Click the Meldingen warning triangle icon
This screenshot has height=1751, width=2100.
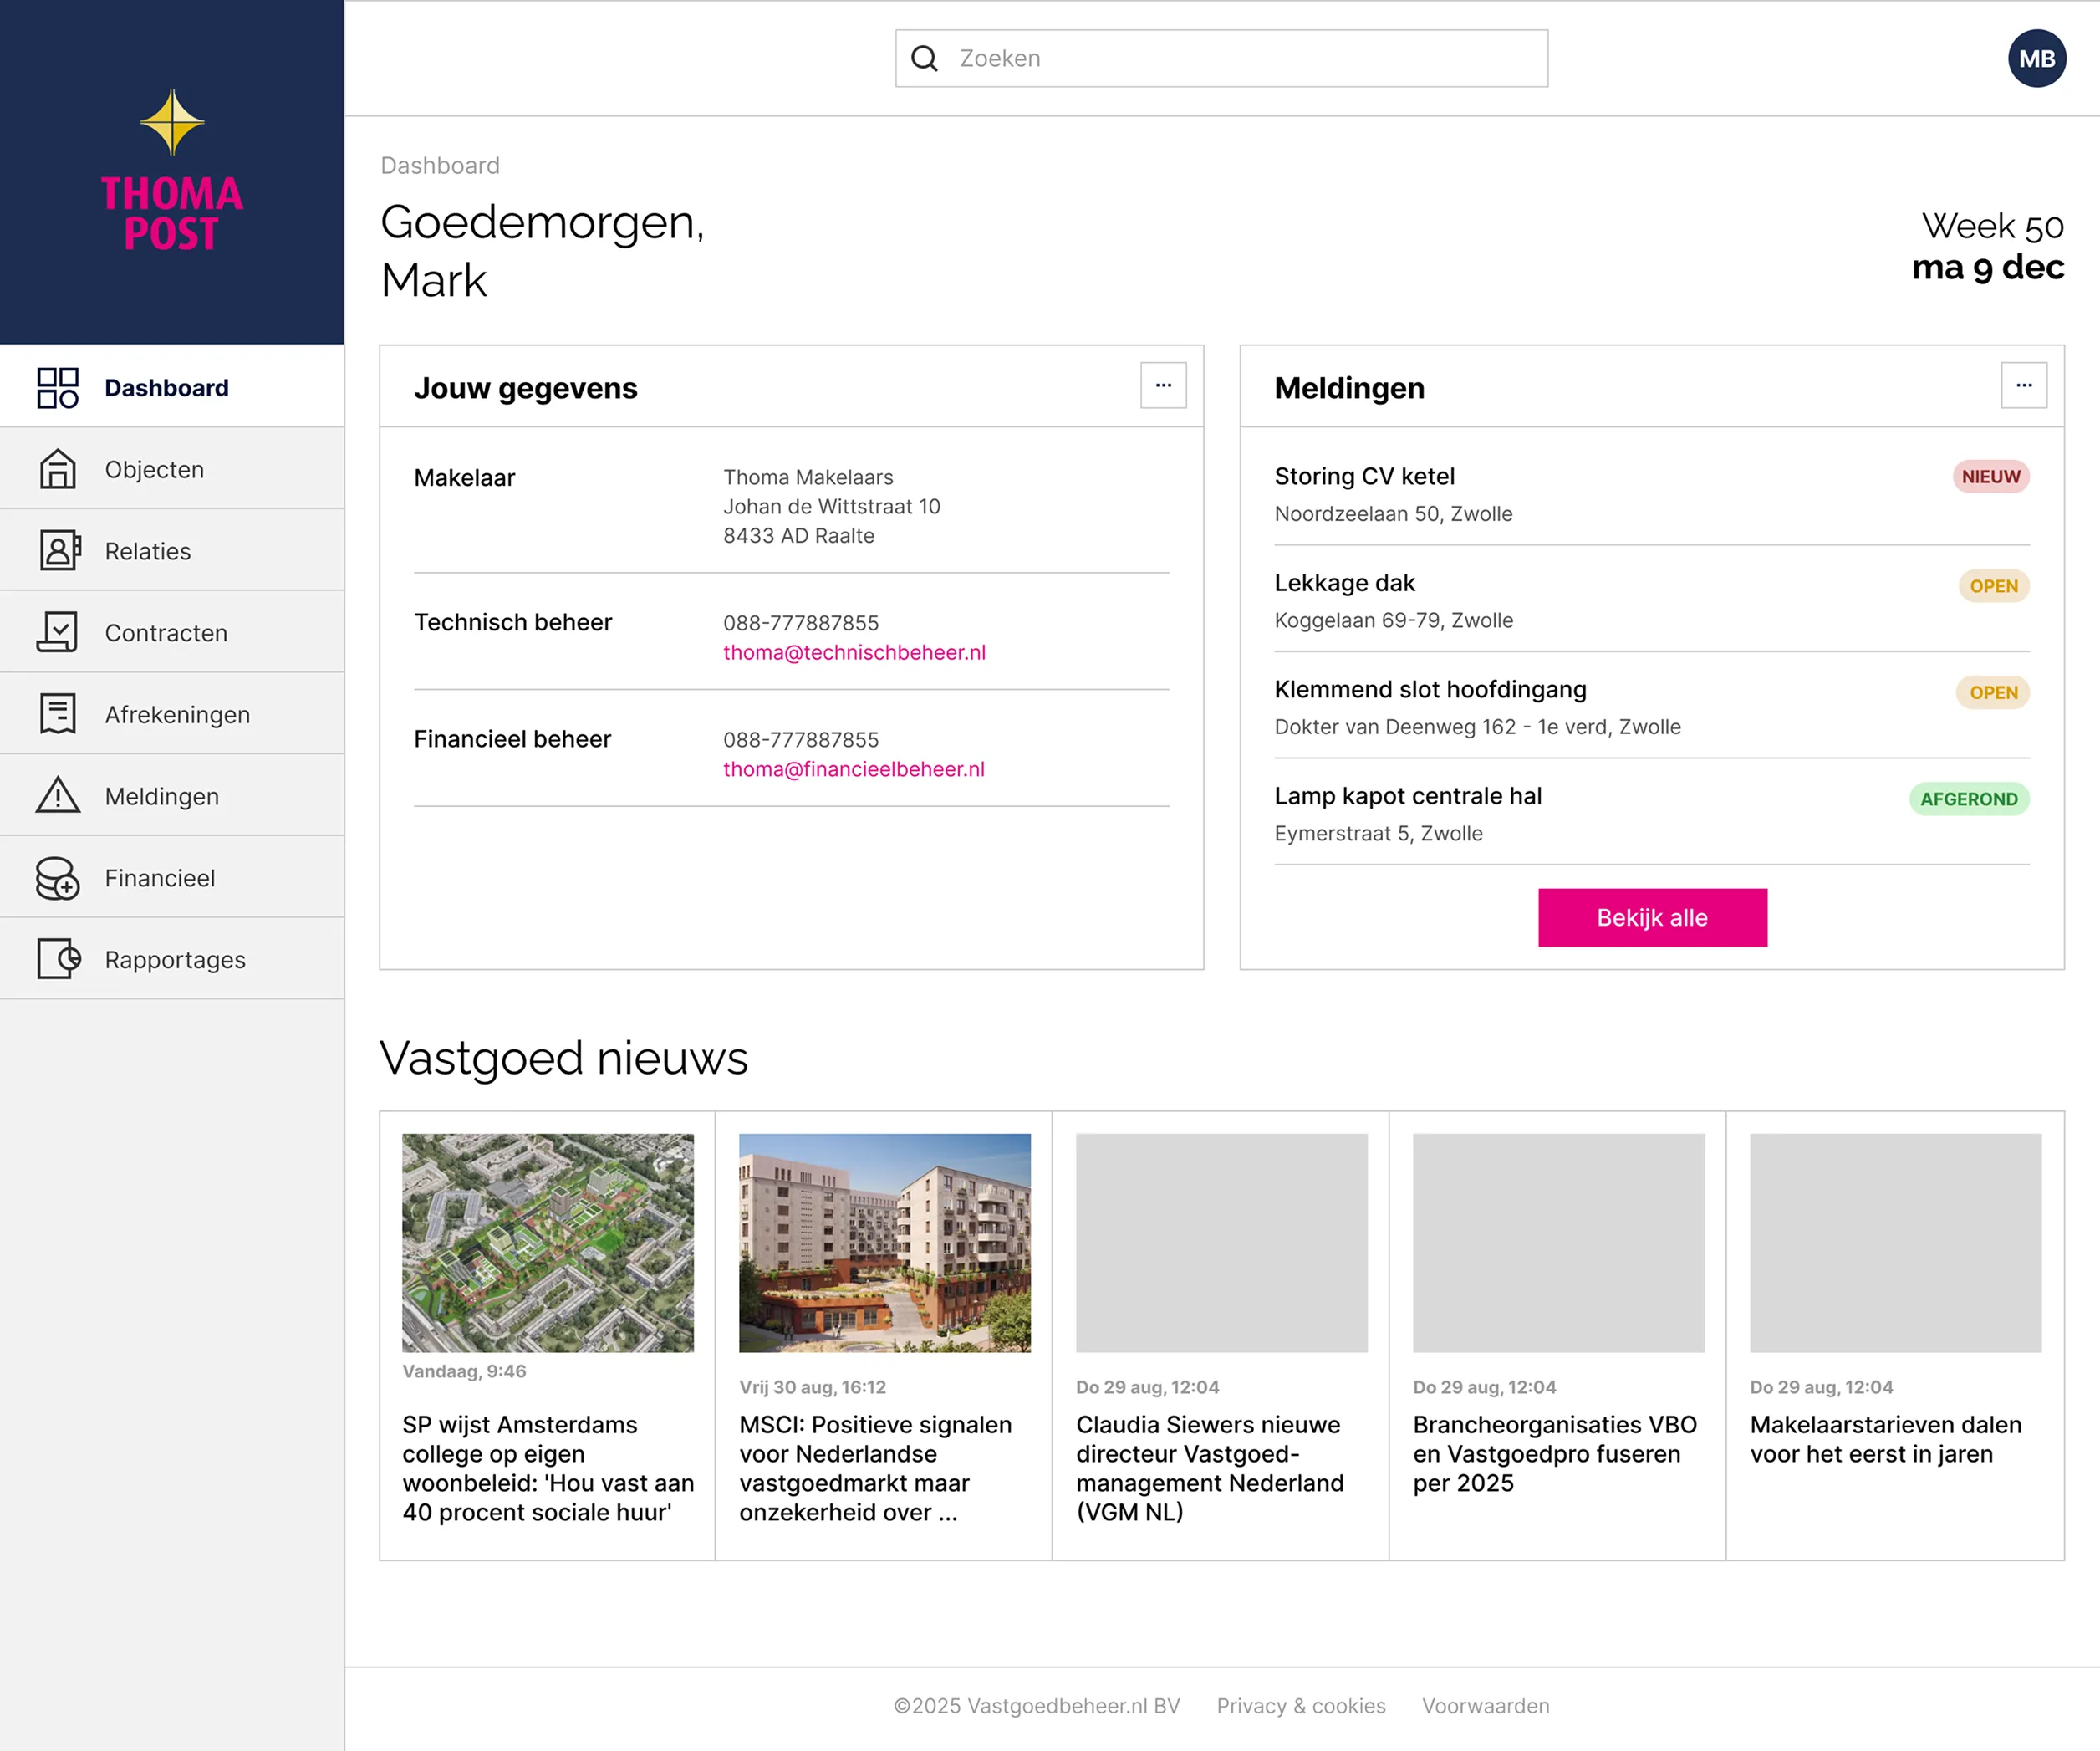tap(57, 796)
